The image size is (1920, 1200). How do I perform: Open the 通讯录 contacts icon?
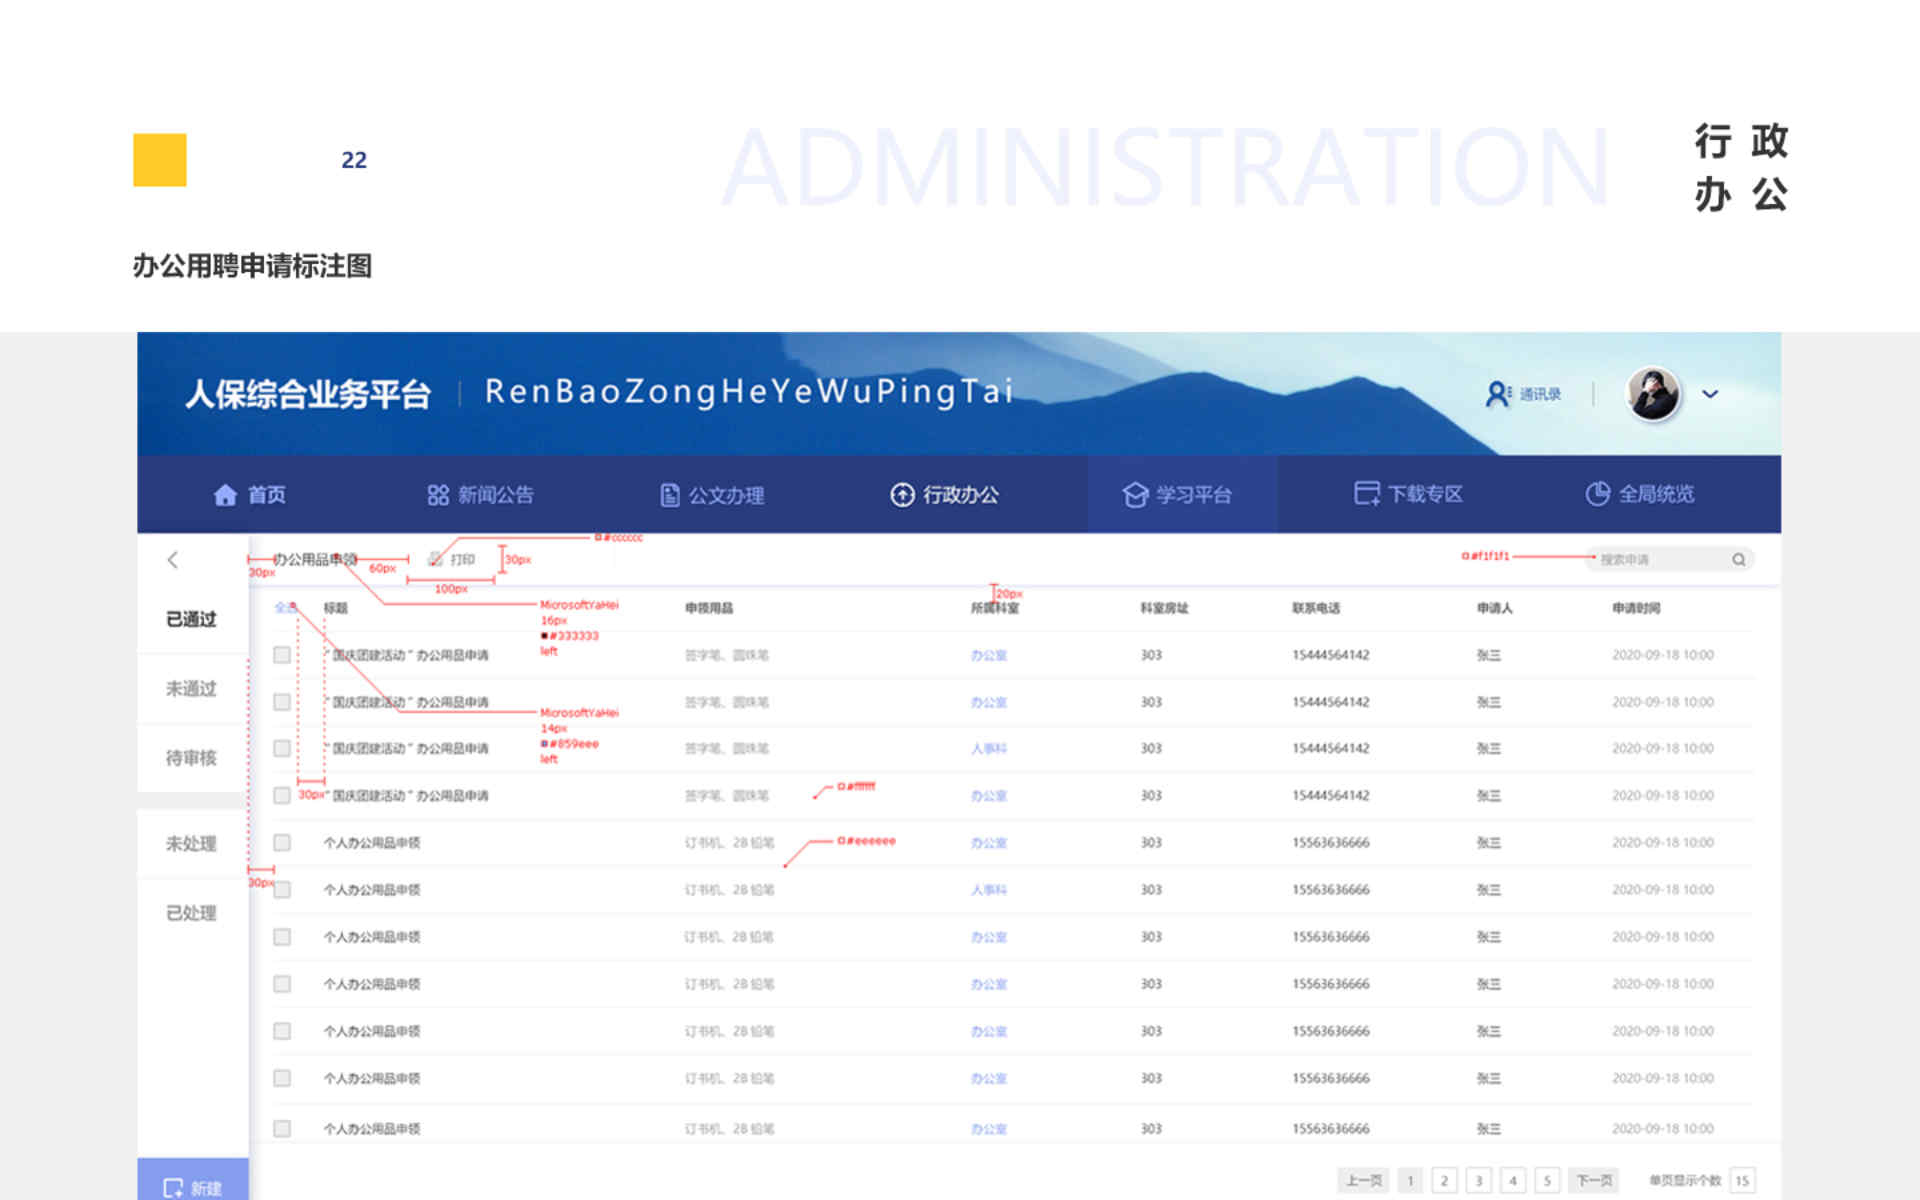[x=1497, y=394]
